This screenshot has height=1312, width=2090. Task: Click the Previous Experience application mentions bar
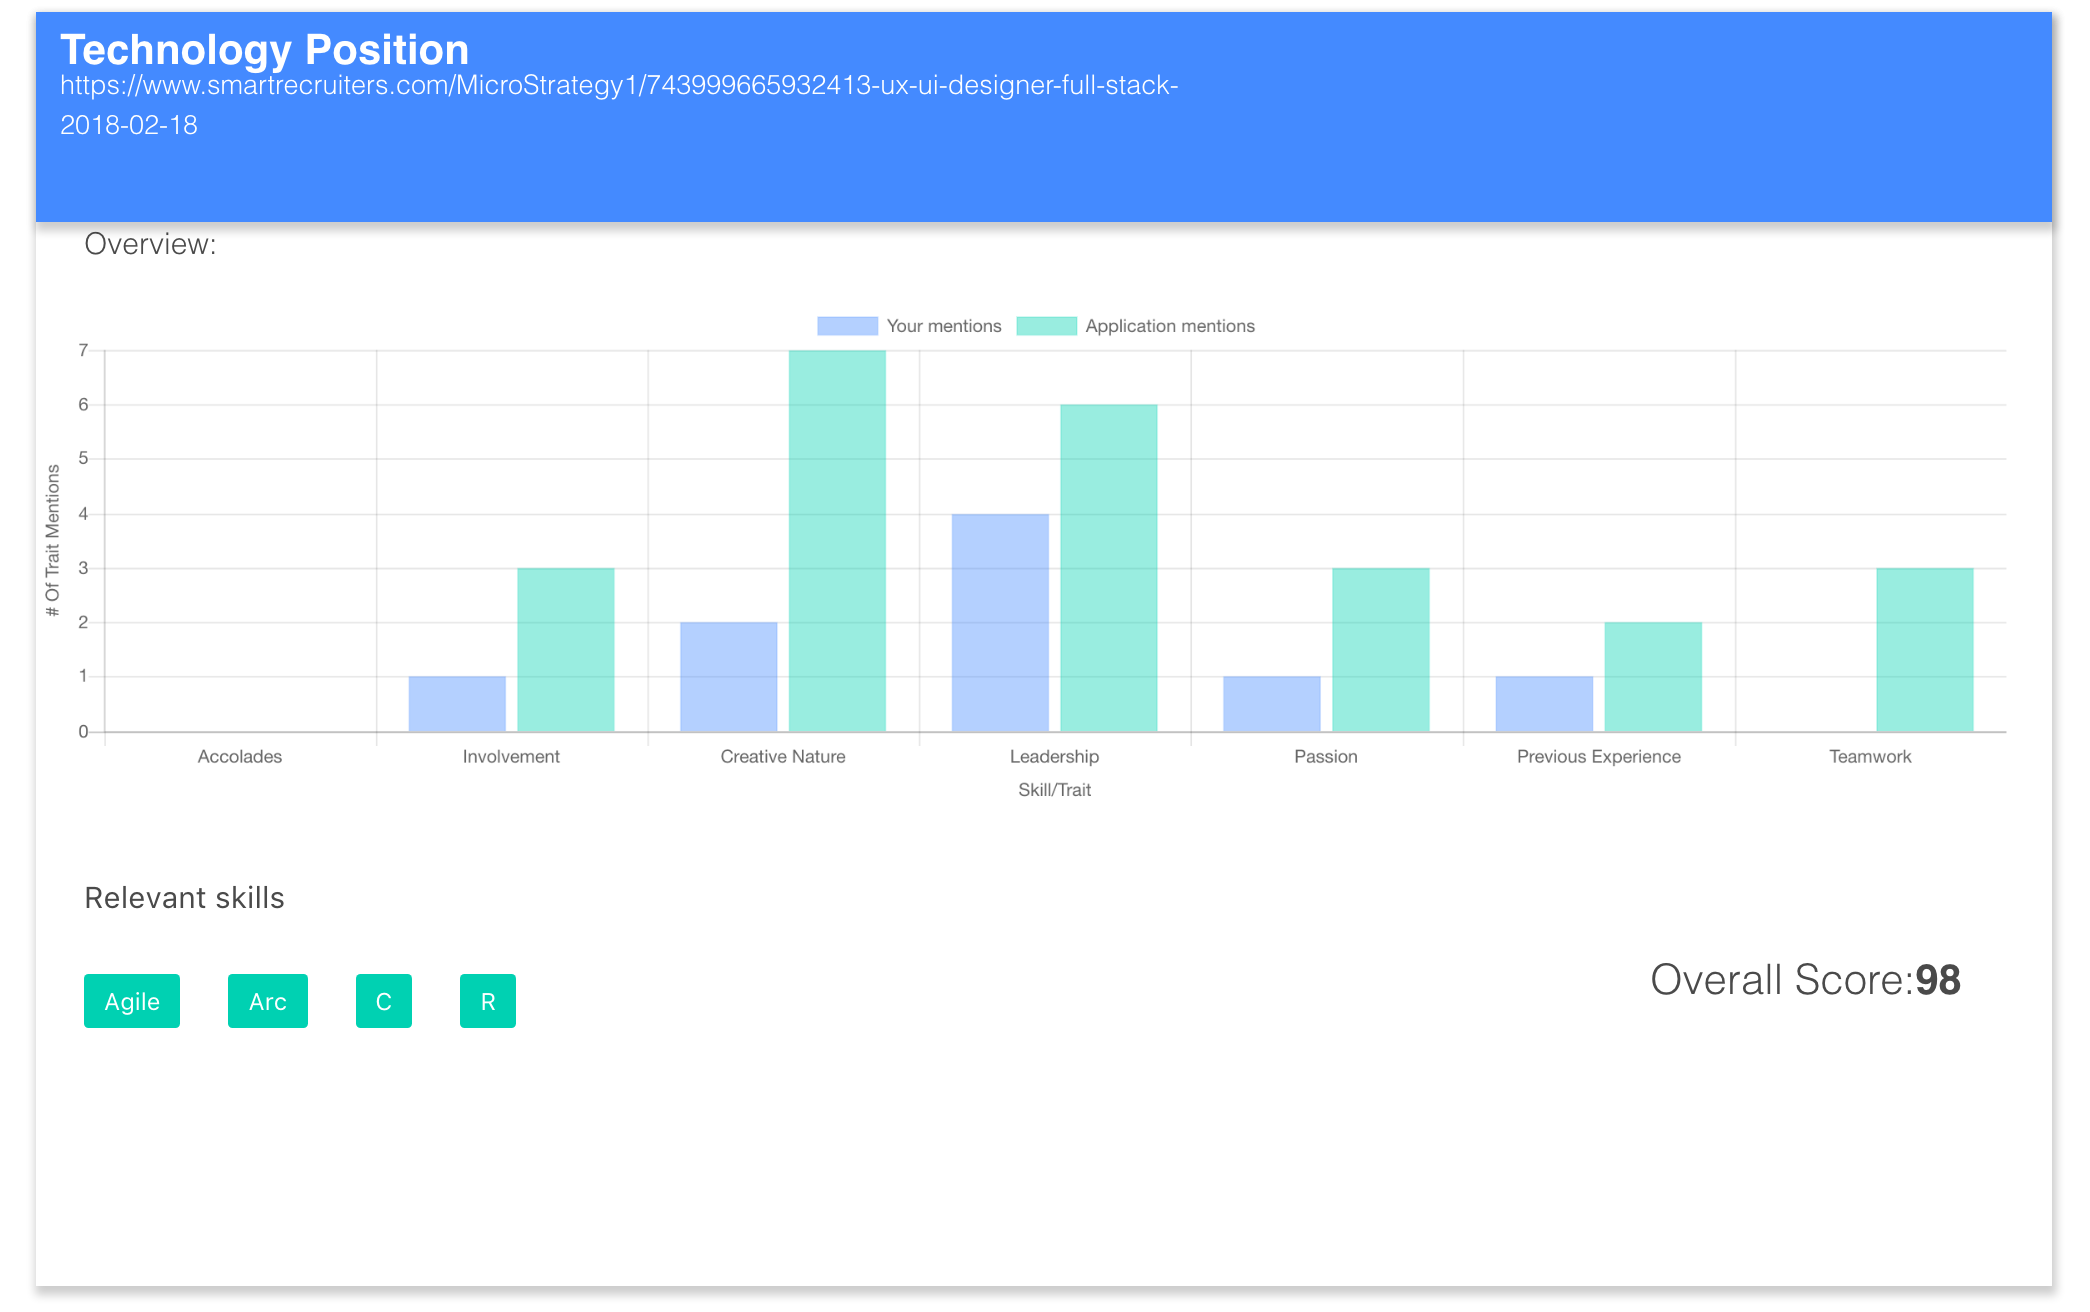[1652, 677]
